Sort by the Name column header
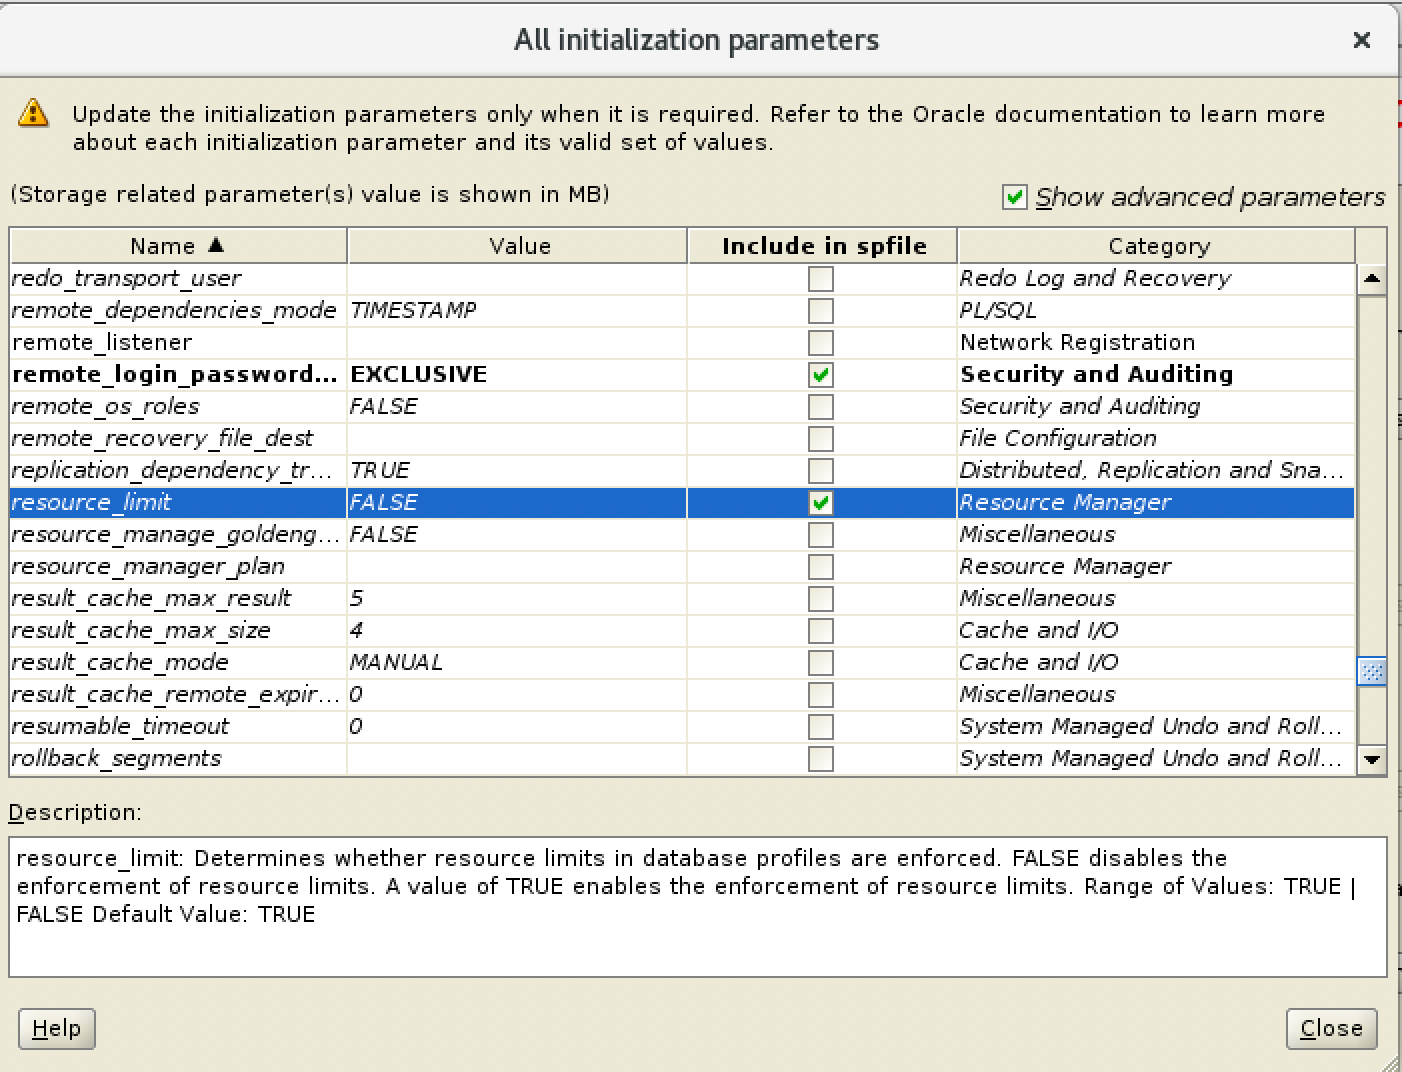1402x1072 pixels. coord(178,245)
